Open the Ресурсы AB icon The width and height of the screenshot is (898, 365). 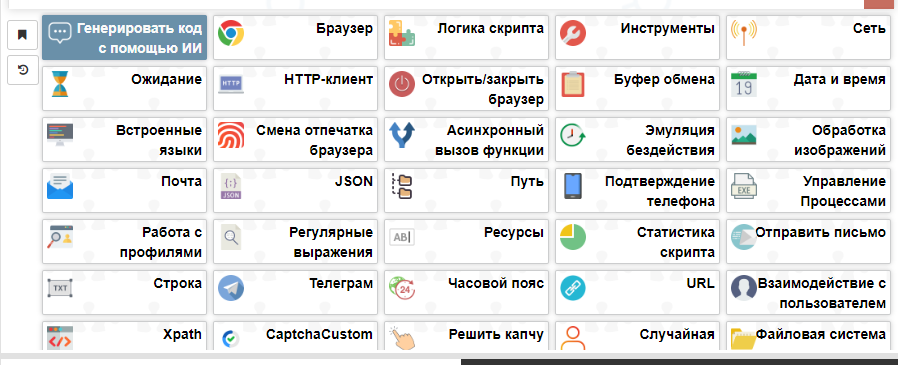(x=402, y=237)
